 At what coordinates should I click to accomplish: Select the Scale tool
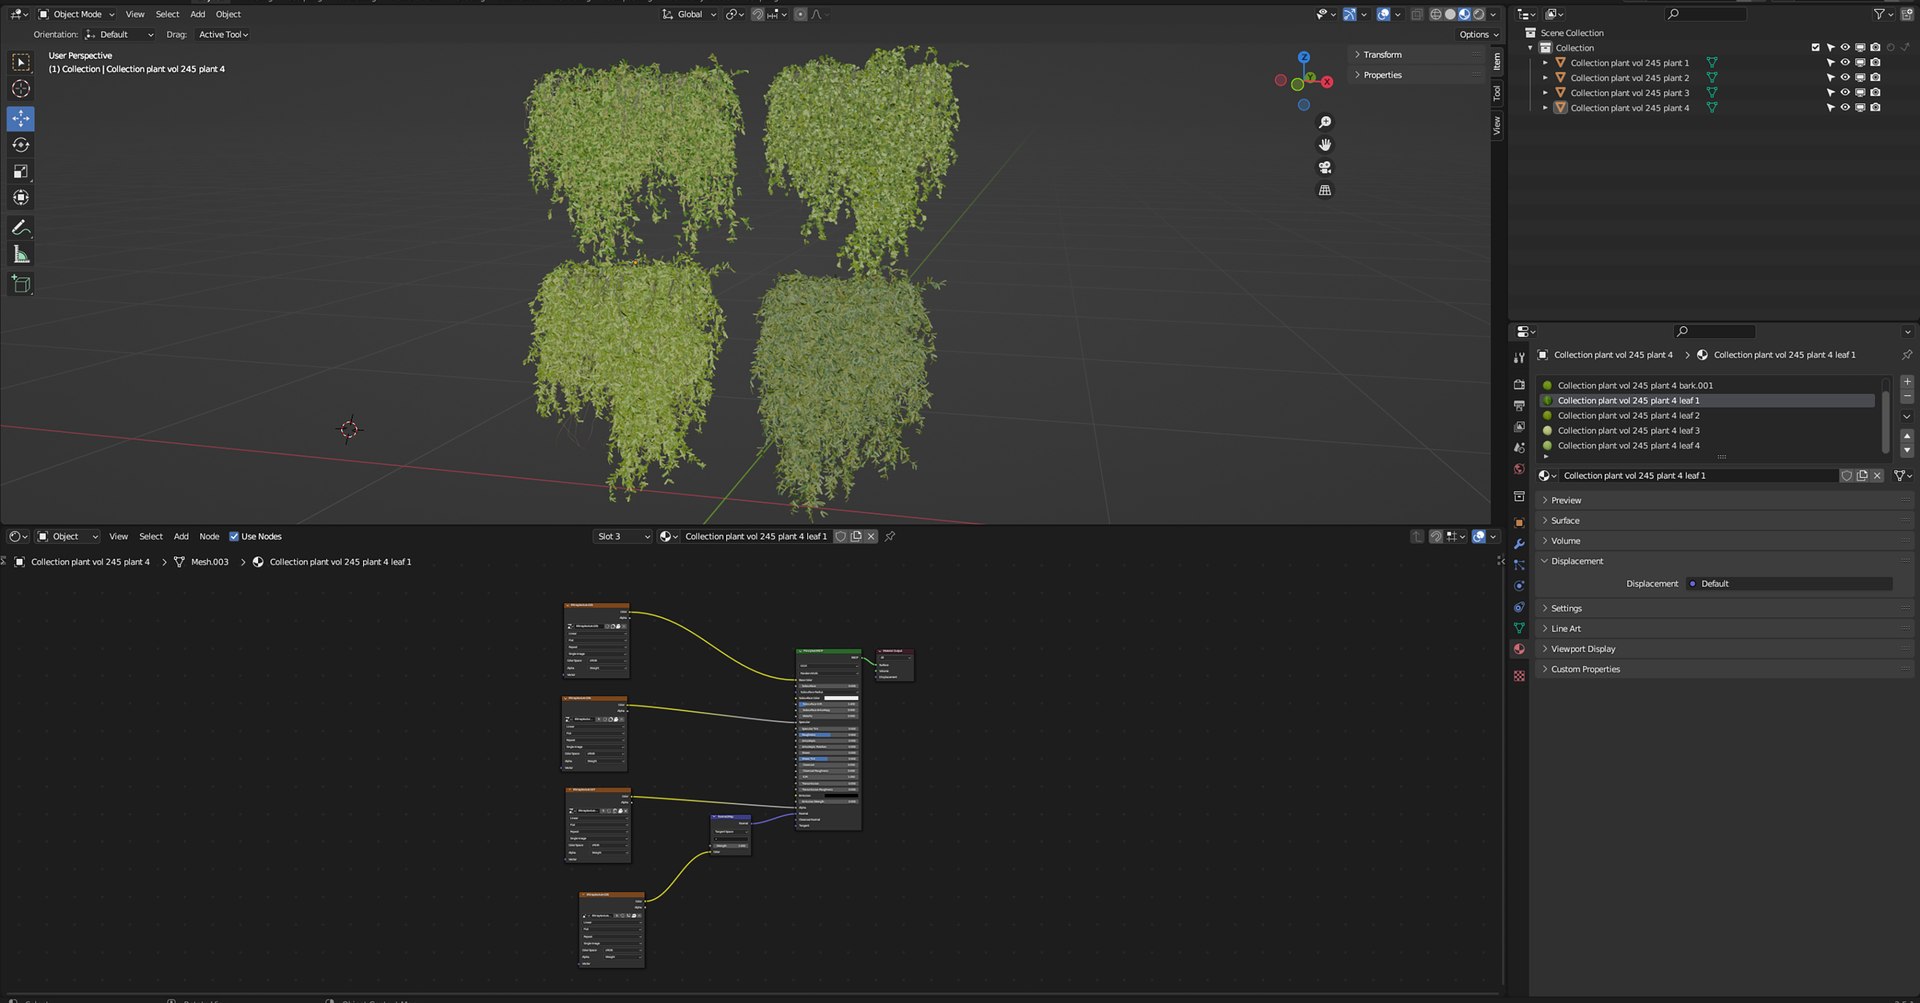pos(21,172)
